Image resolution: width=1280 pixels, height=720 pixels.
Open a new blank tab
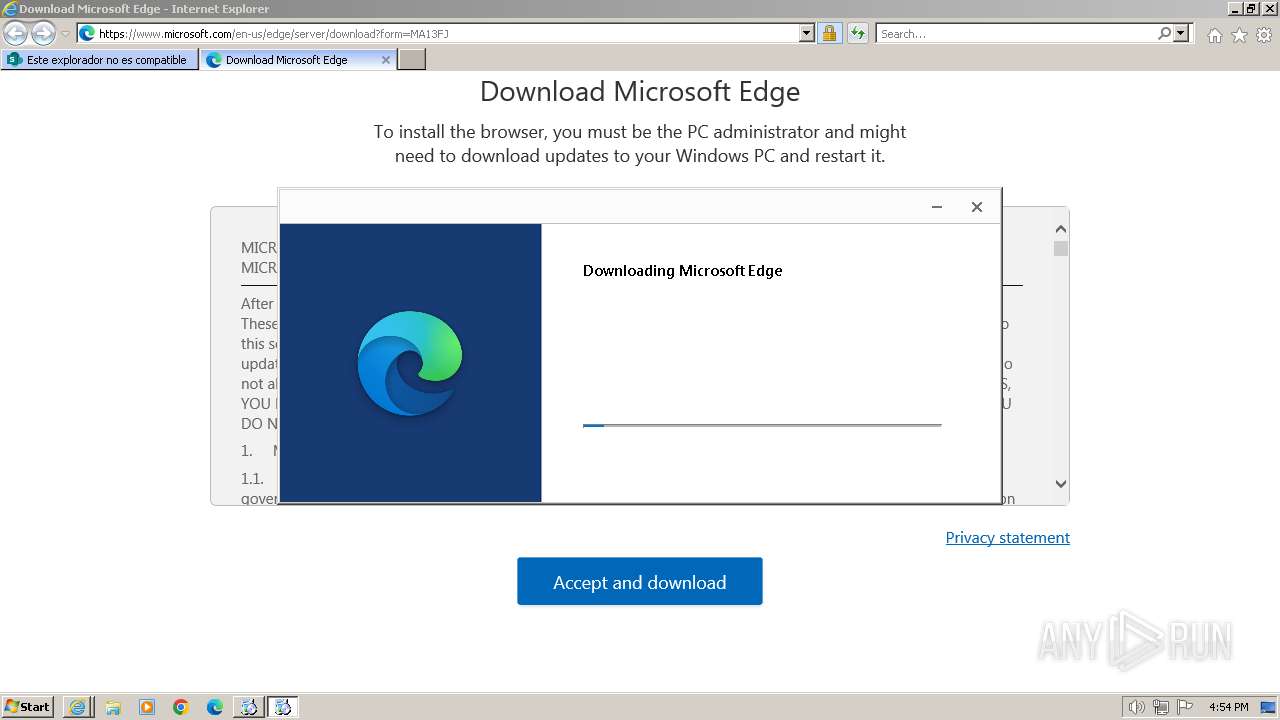tap(412, 60)
